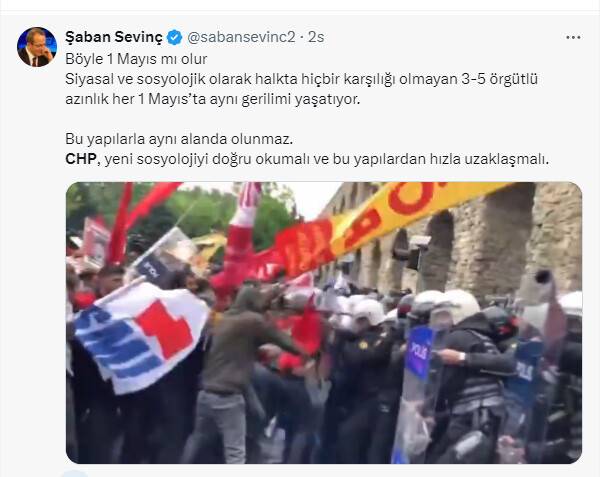
Task: Click the white flag with red and blue in the video
Action: pos(142,335)
